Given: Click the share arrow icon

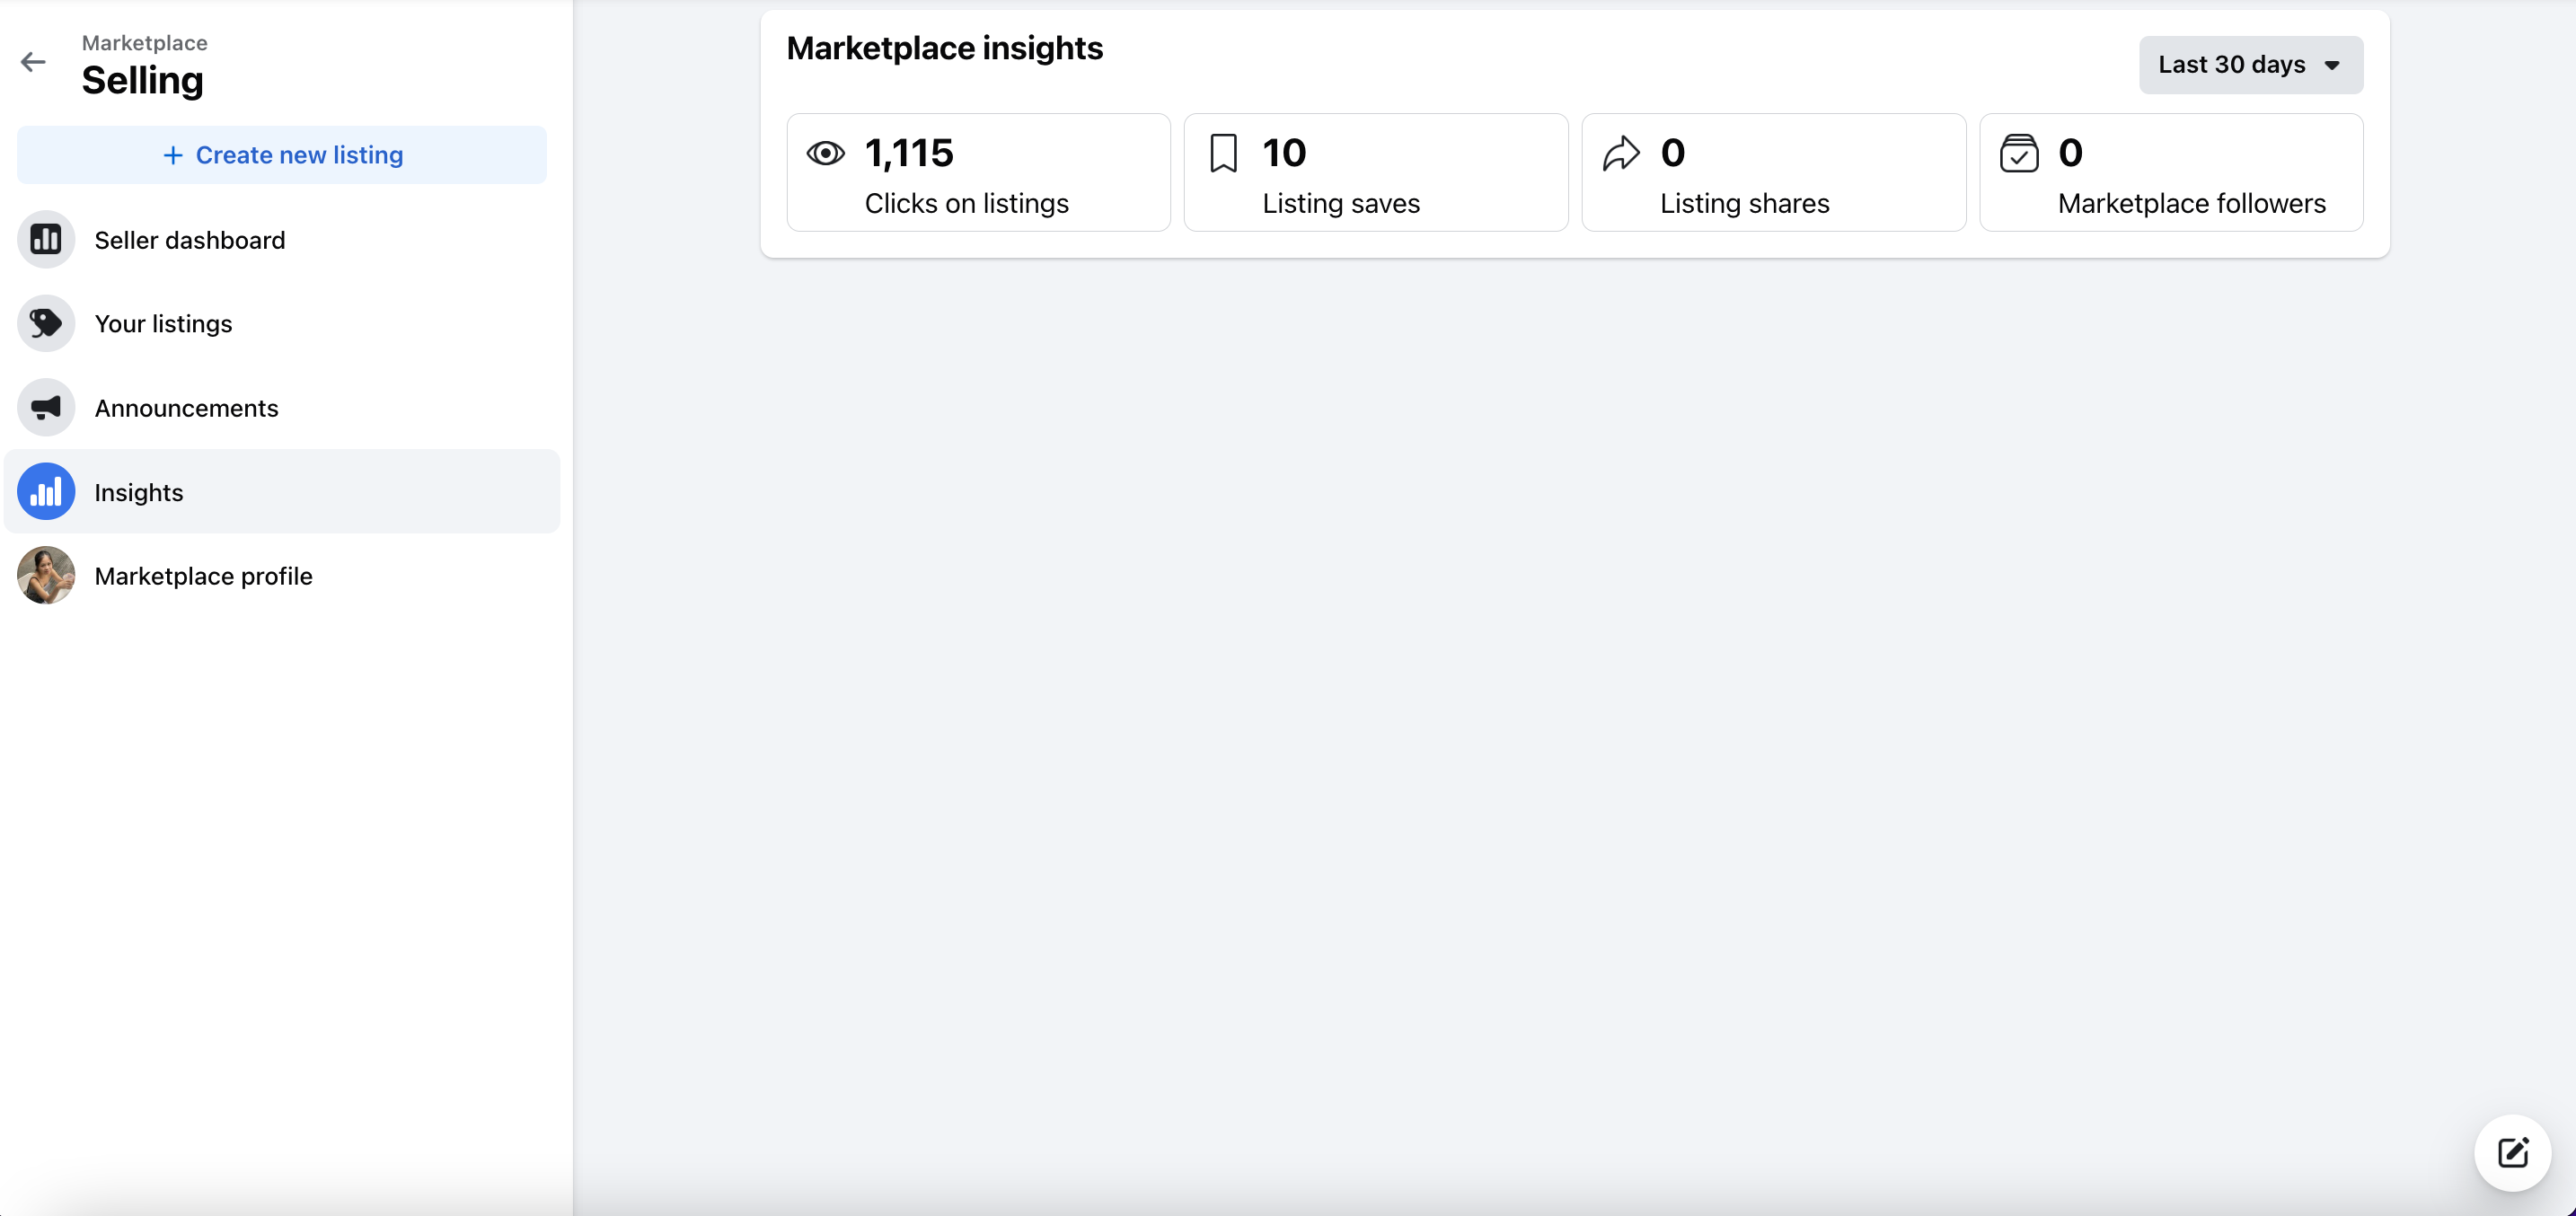Looking at the screenshot, I should 1621,154.
